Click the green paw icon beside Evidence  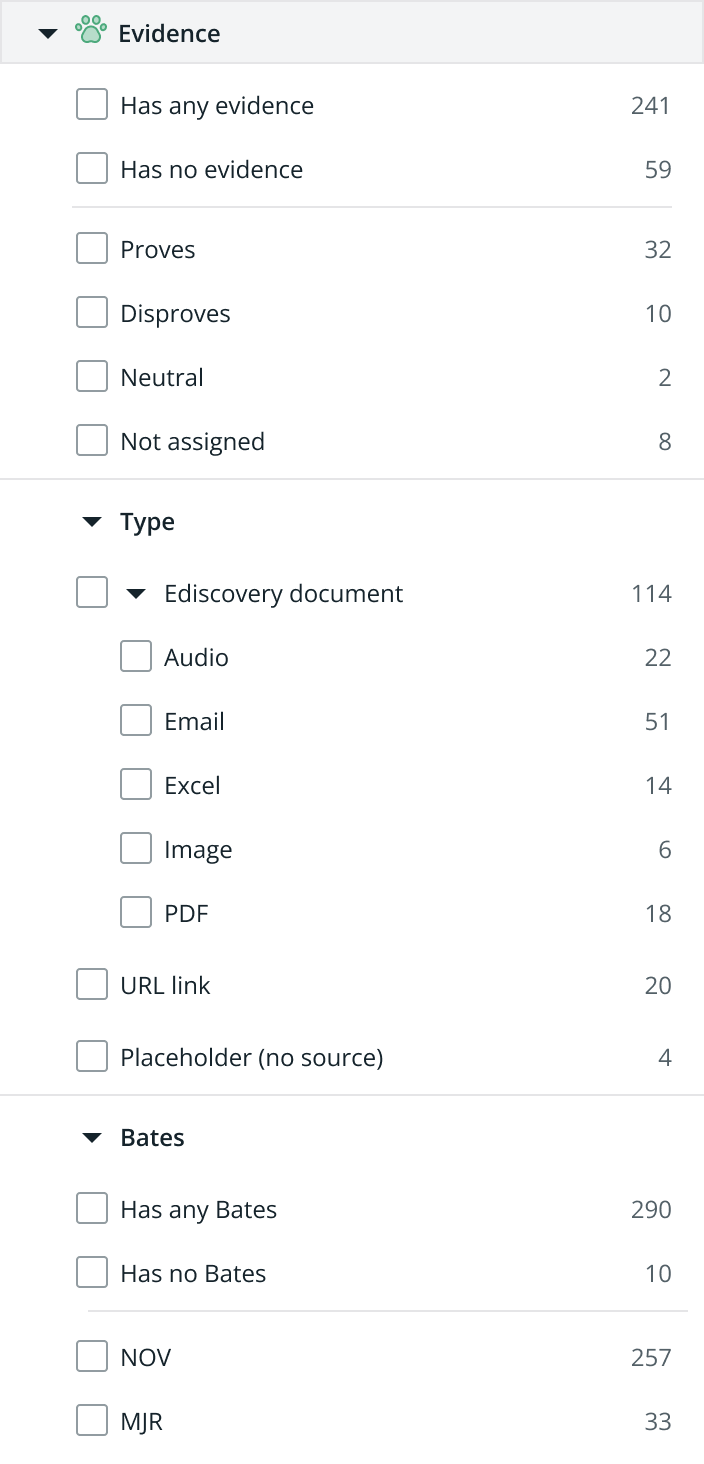coord(91,31)
